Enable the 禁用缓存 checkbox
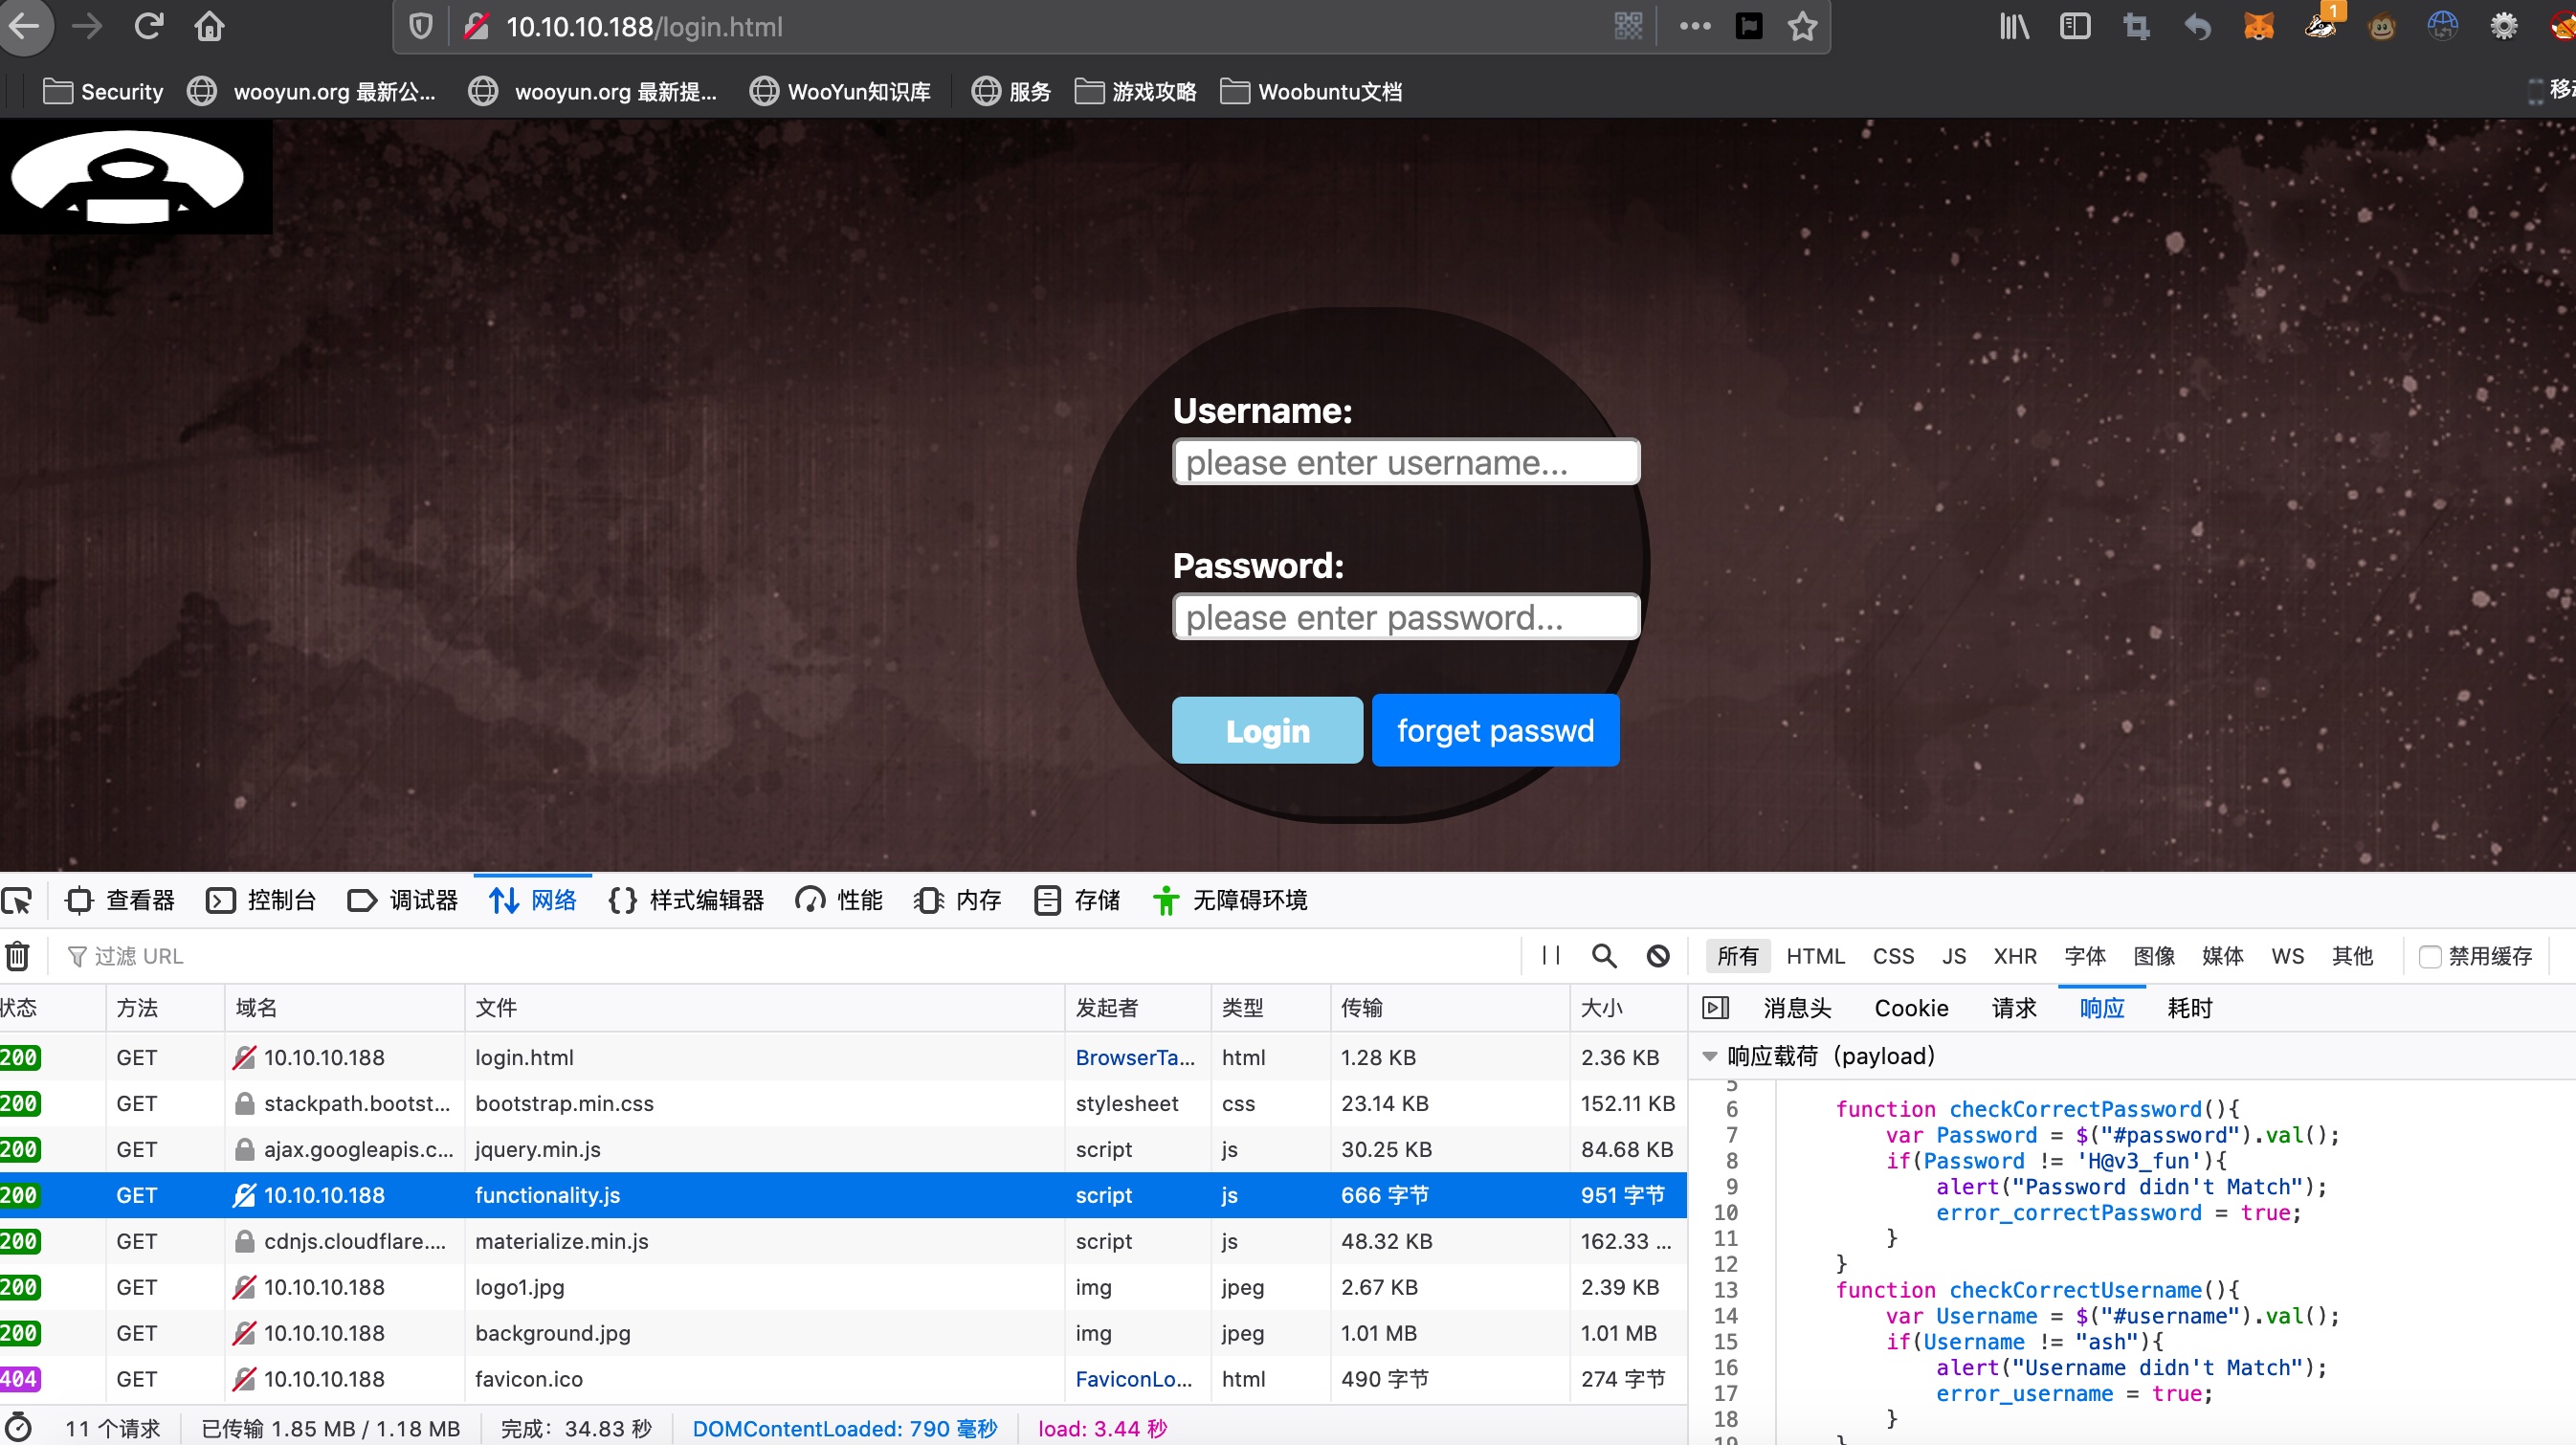This screenshot has height=1445, width=2576. (2429, 957)
